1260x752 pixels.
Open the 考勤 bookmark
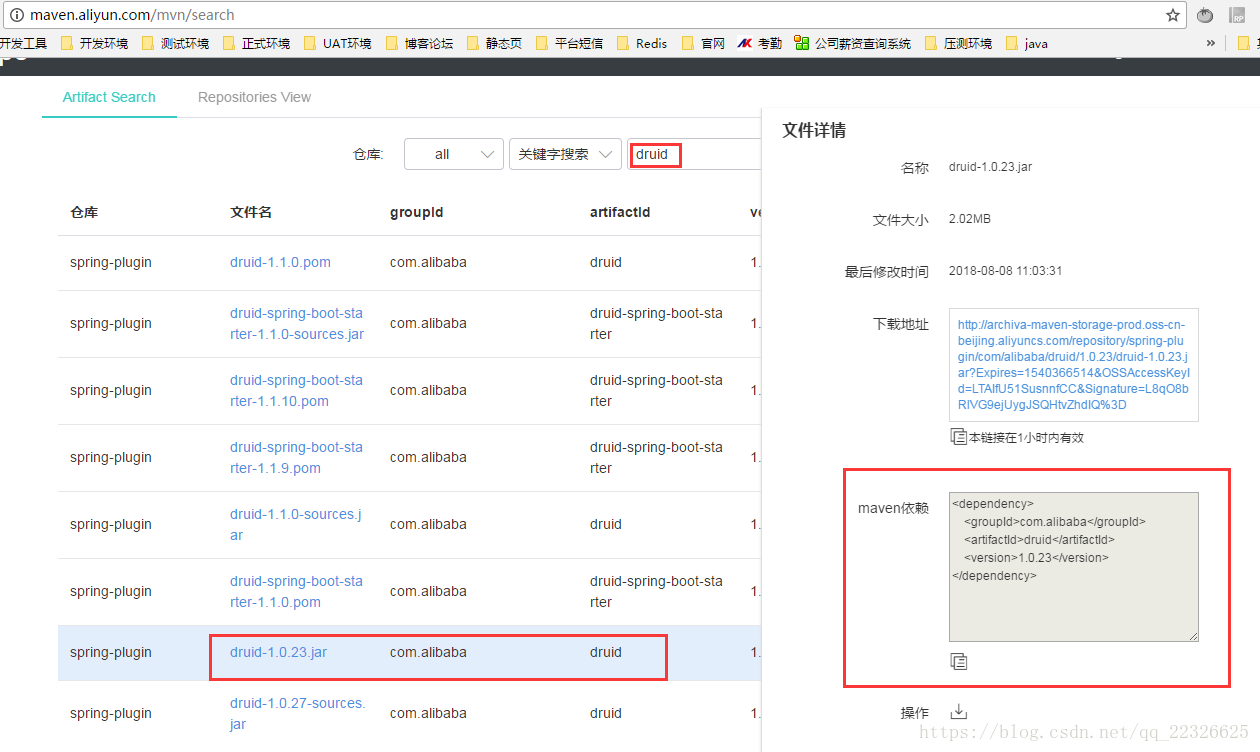click(760, 43)
